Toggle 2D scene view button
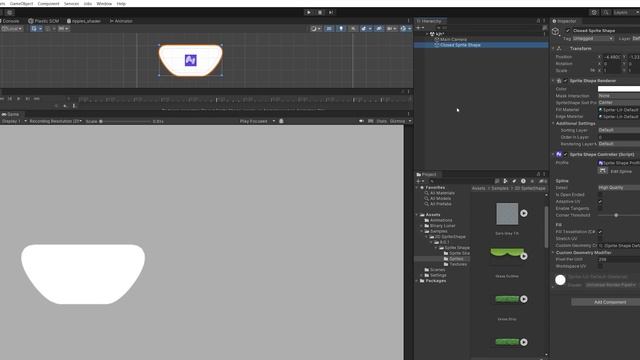 click(329, 29)
